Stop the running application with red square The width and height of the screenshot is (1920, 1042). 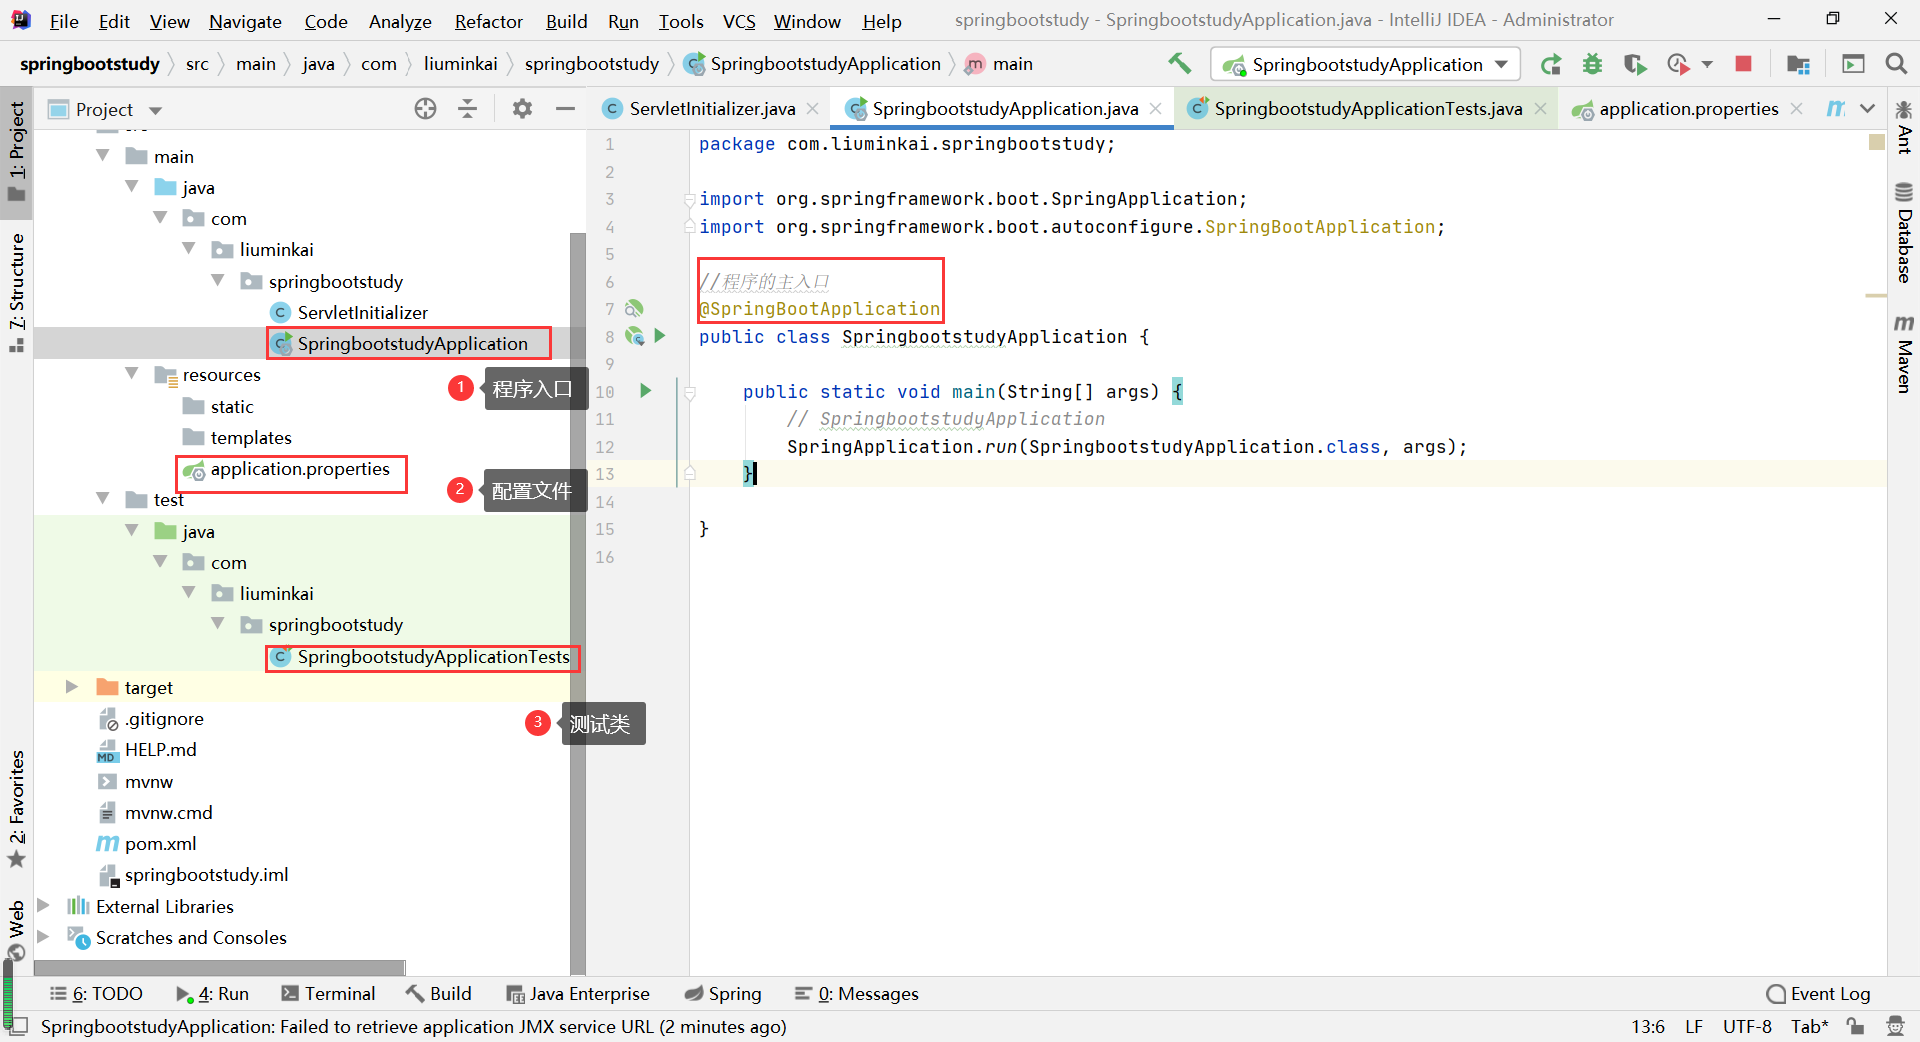coord(1743,64)
